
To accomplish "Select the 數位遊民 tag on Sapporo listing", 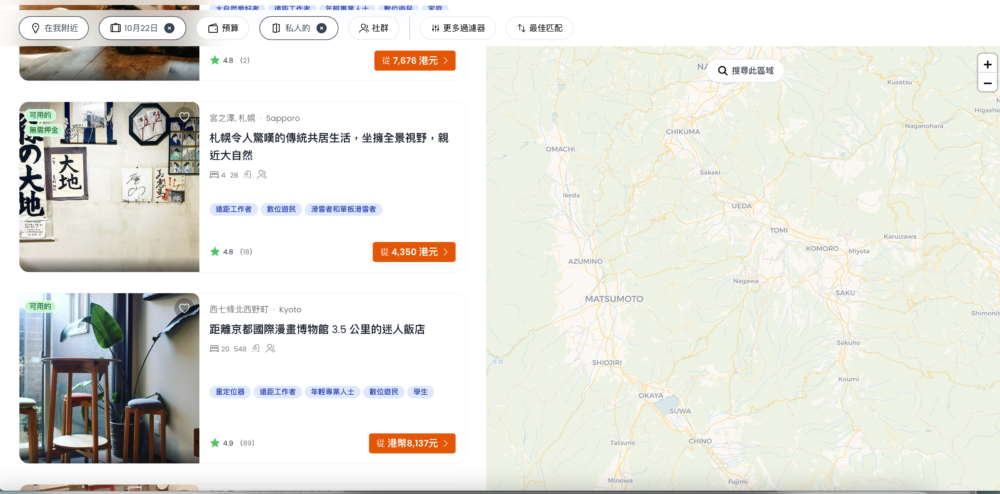I will tap(280, 210).
